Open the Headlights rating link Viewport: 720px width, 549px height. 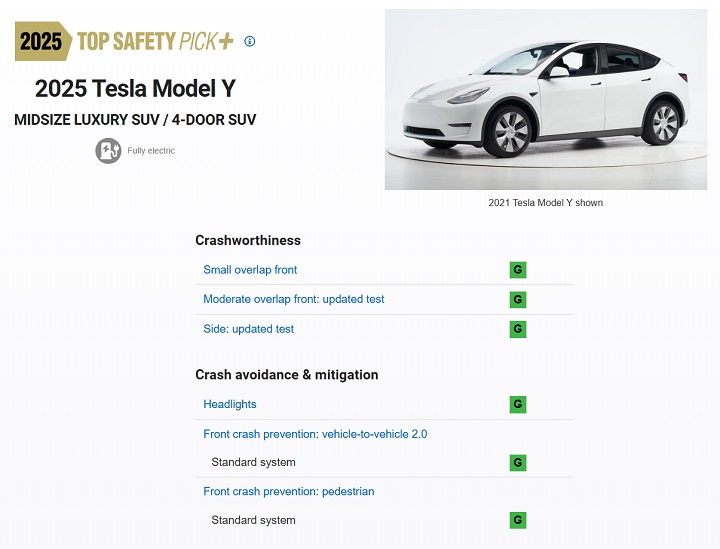230,404
